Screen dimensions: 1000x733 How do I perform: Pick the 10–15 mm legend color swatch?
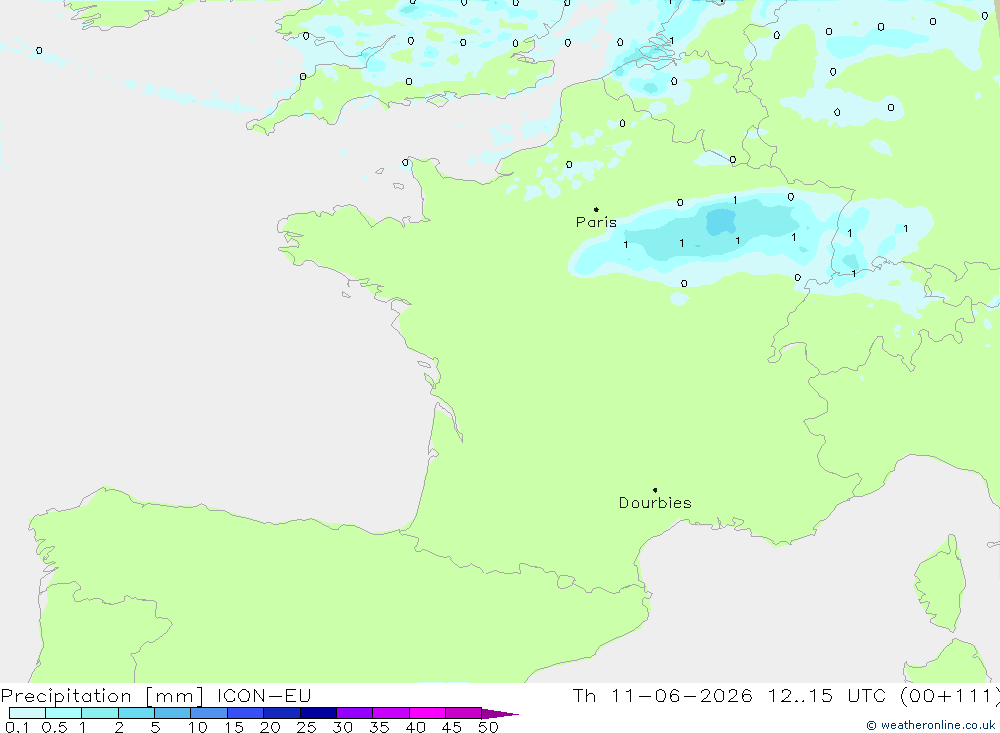click(x=209, y=713)
